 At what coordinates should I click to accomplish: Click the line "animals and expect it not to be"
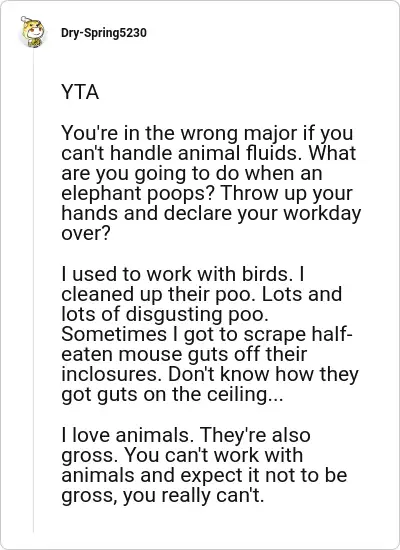[204, 475]
